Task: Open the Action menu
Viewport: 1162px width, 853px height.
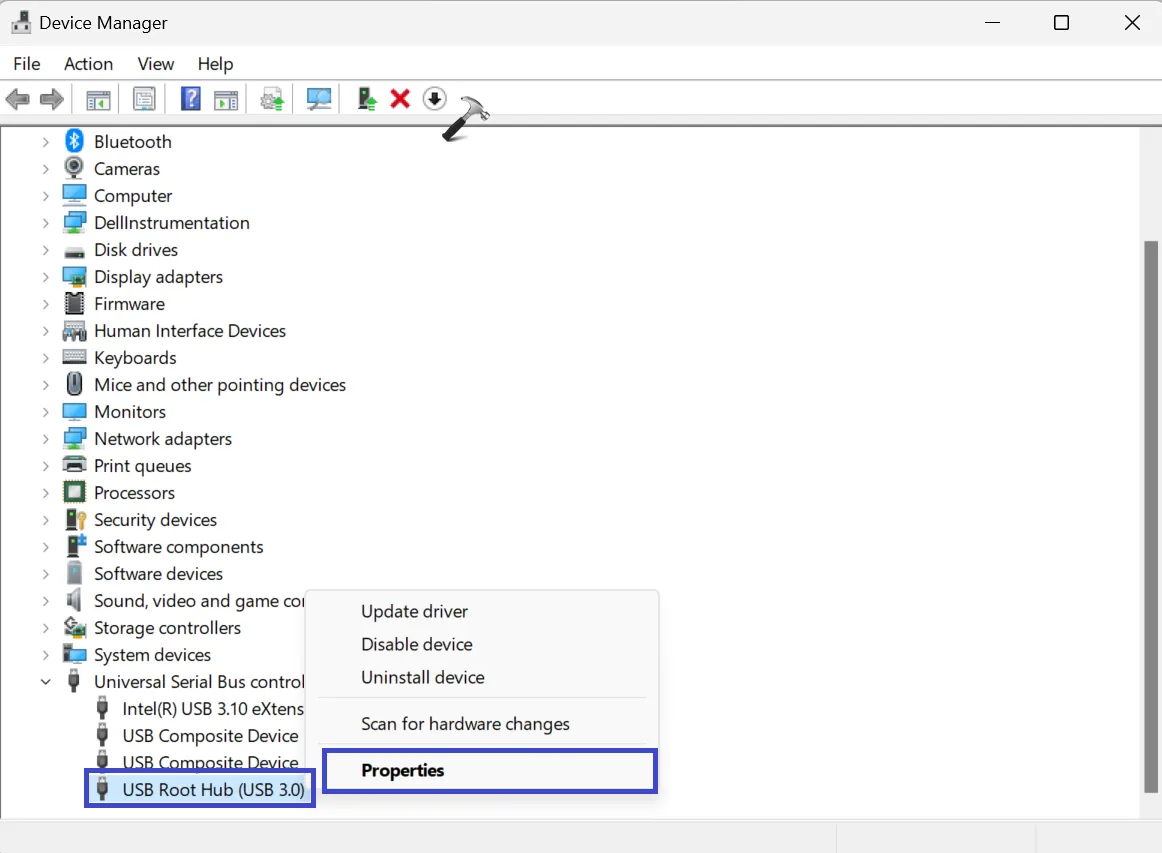Action: pyautogui.click(x=88, y=64)
